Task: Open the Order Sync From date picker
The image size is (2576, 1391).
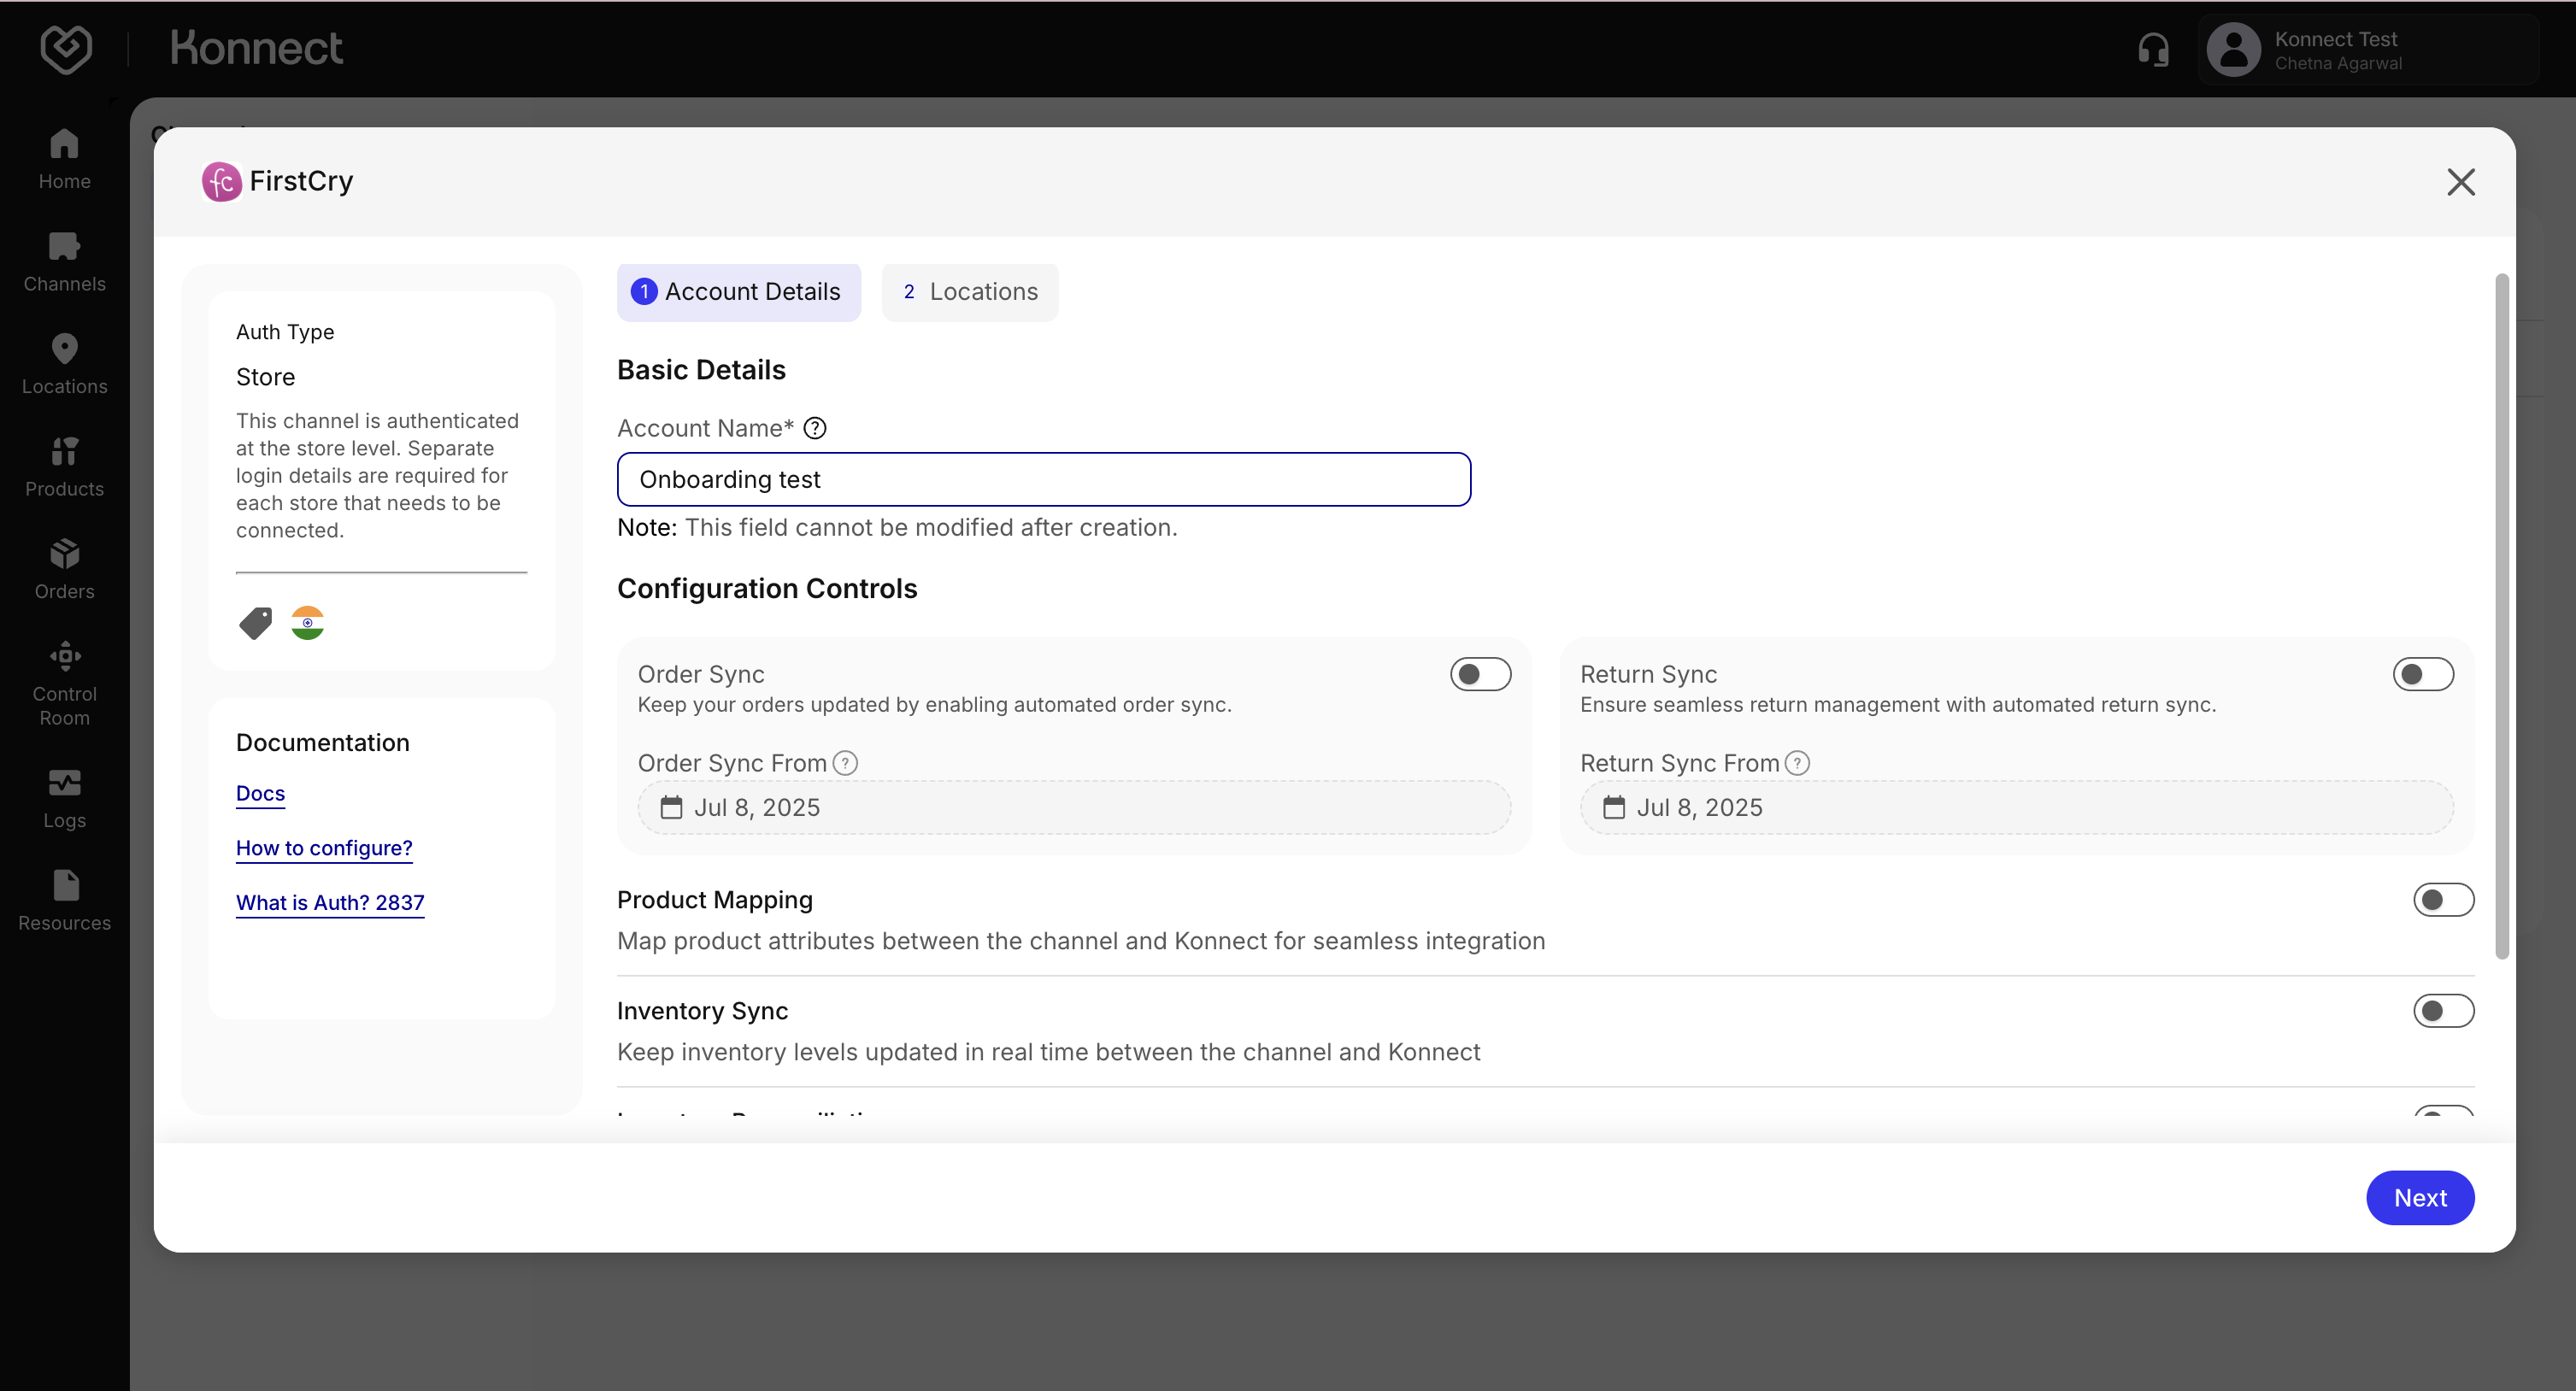Action: [x=1074, y=807]
